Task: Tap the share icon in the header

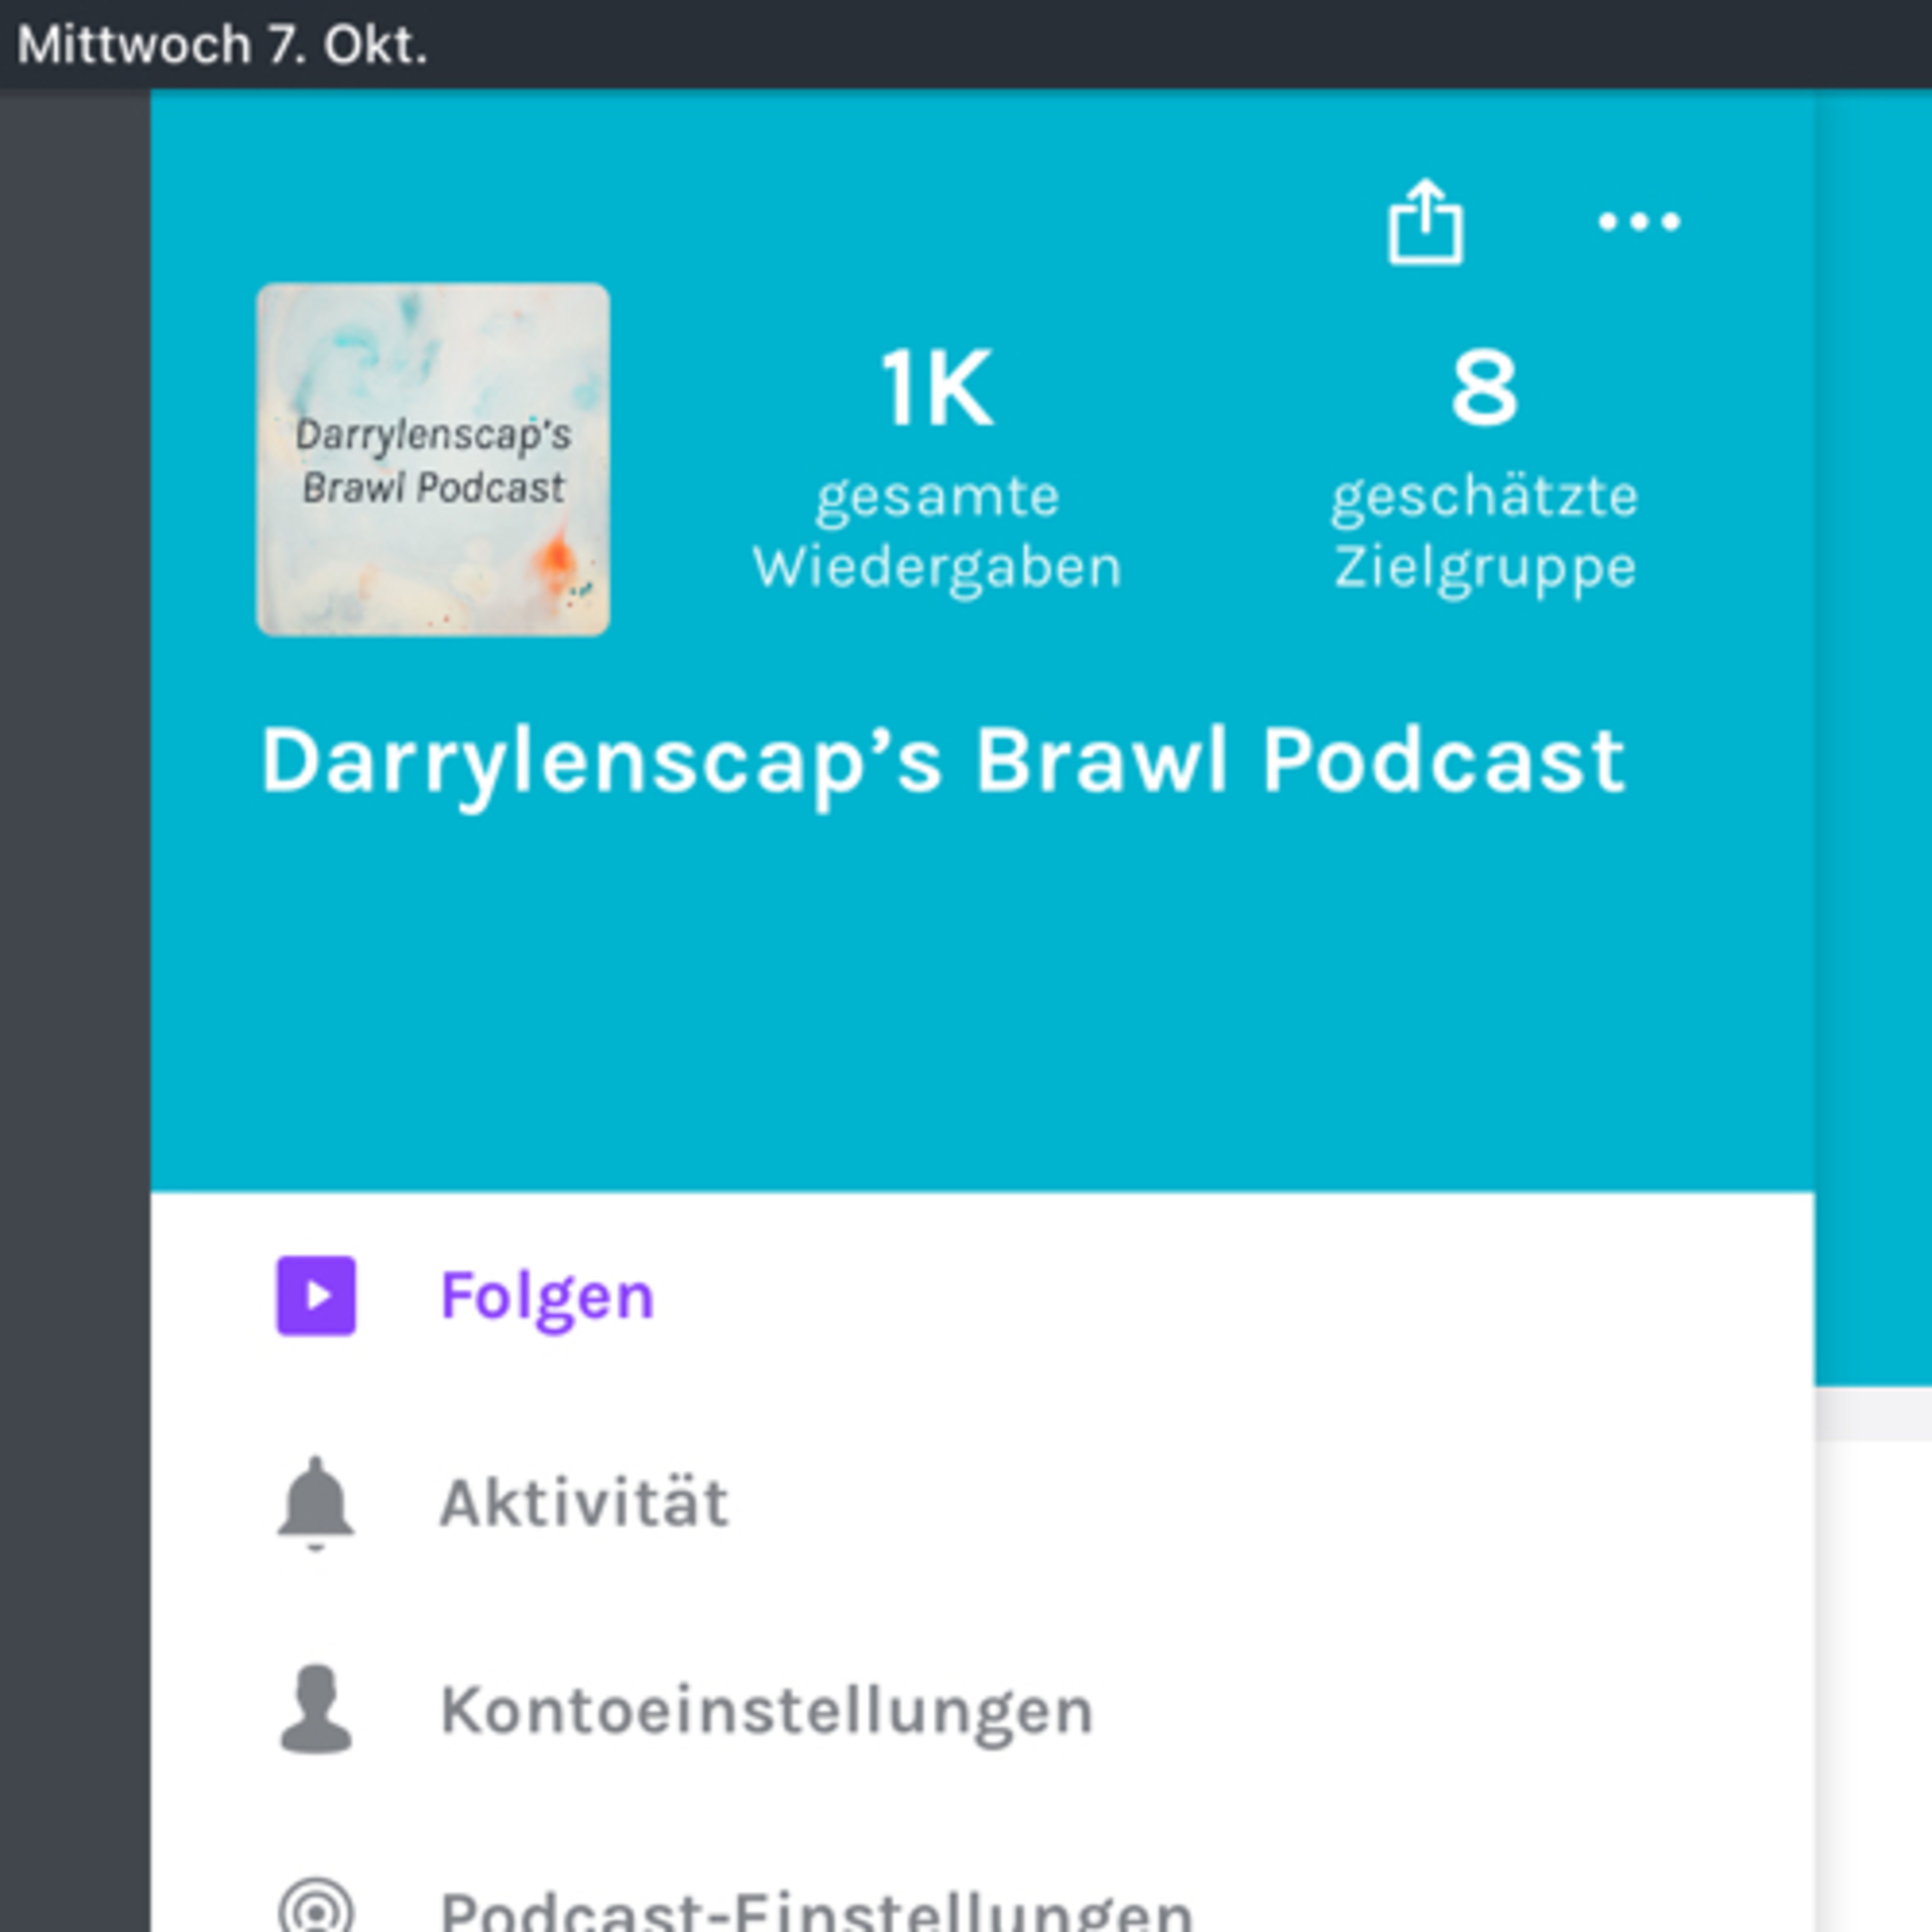Action: point(1425,221)
